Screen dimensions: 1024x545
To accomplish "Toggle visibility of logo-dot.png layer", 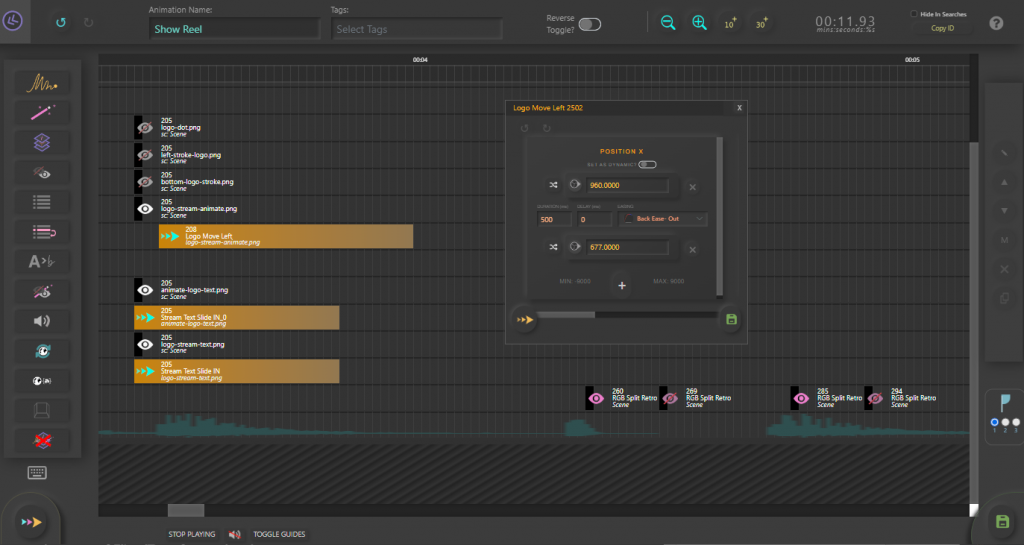I will click(x=145, y=128).
